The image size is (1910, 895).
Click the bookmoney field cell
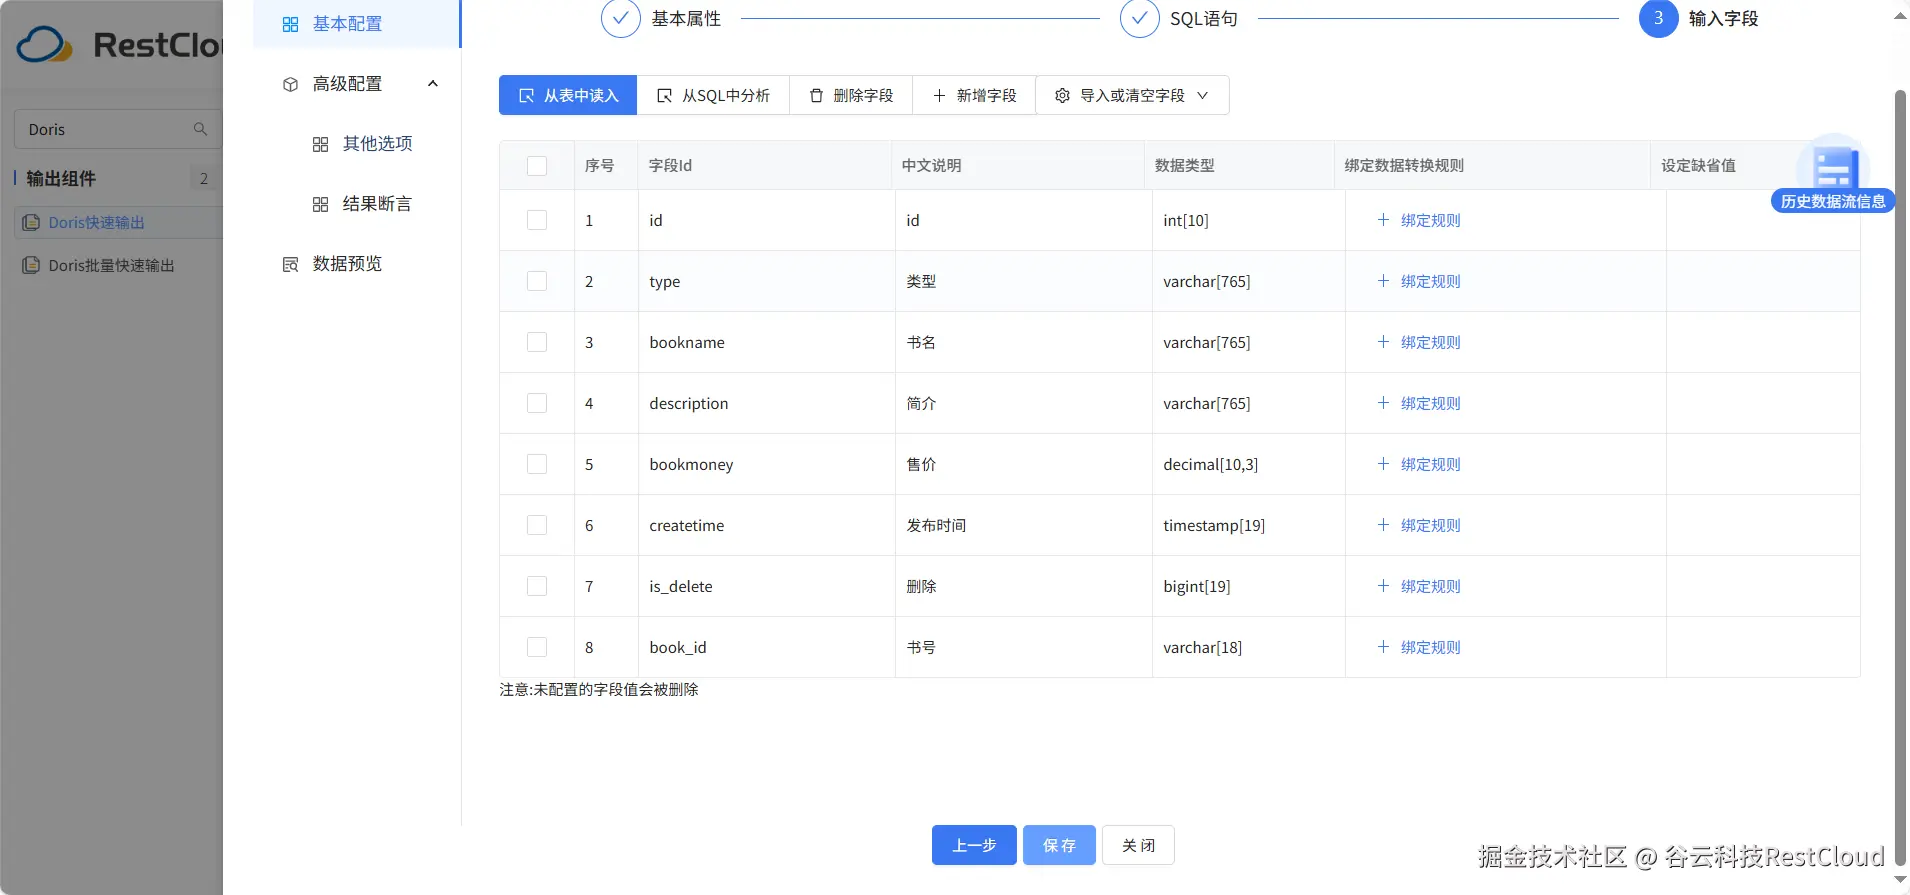pyautogui.click(x=767, y=464)
